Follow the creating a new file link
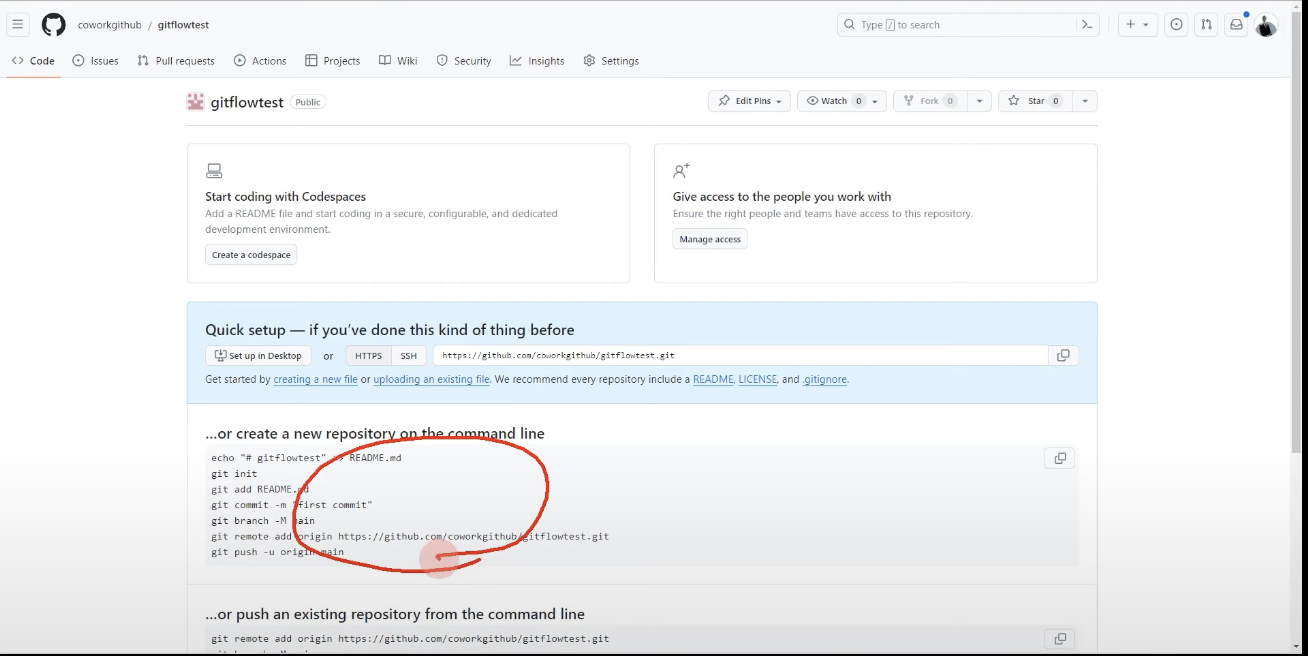The image size is (1308, 656). coord(315,380)
